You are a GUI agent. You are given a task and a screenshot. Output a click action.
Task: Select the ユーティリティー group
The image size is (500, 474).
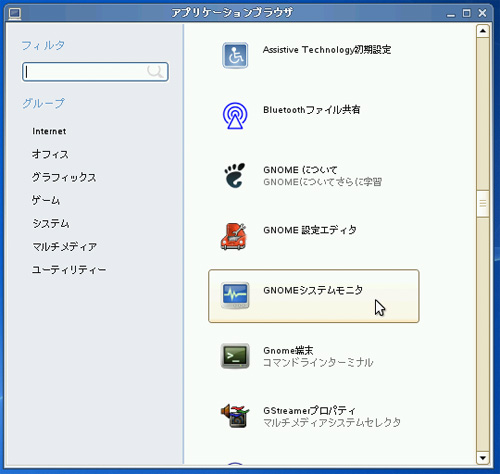pos(69,269)
